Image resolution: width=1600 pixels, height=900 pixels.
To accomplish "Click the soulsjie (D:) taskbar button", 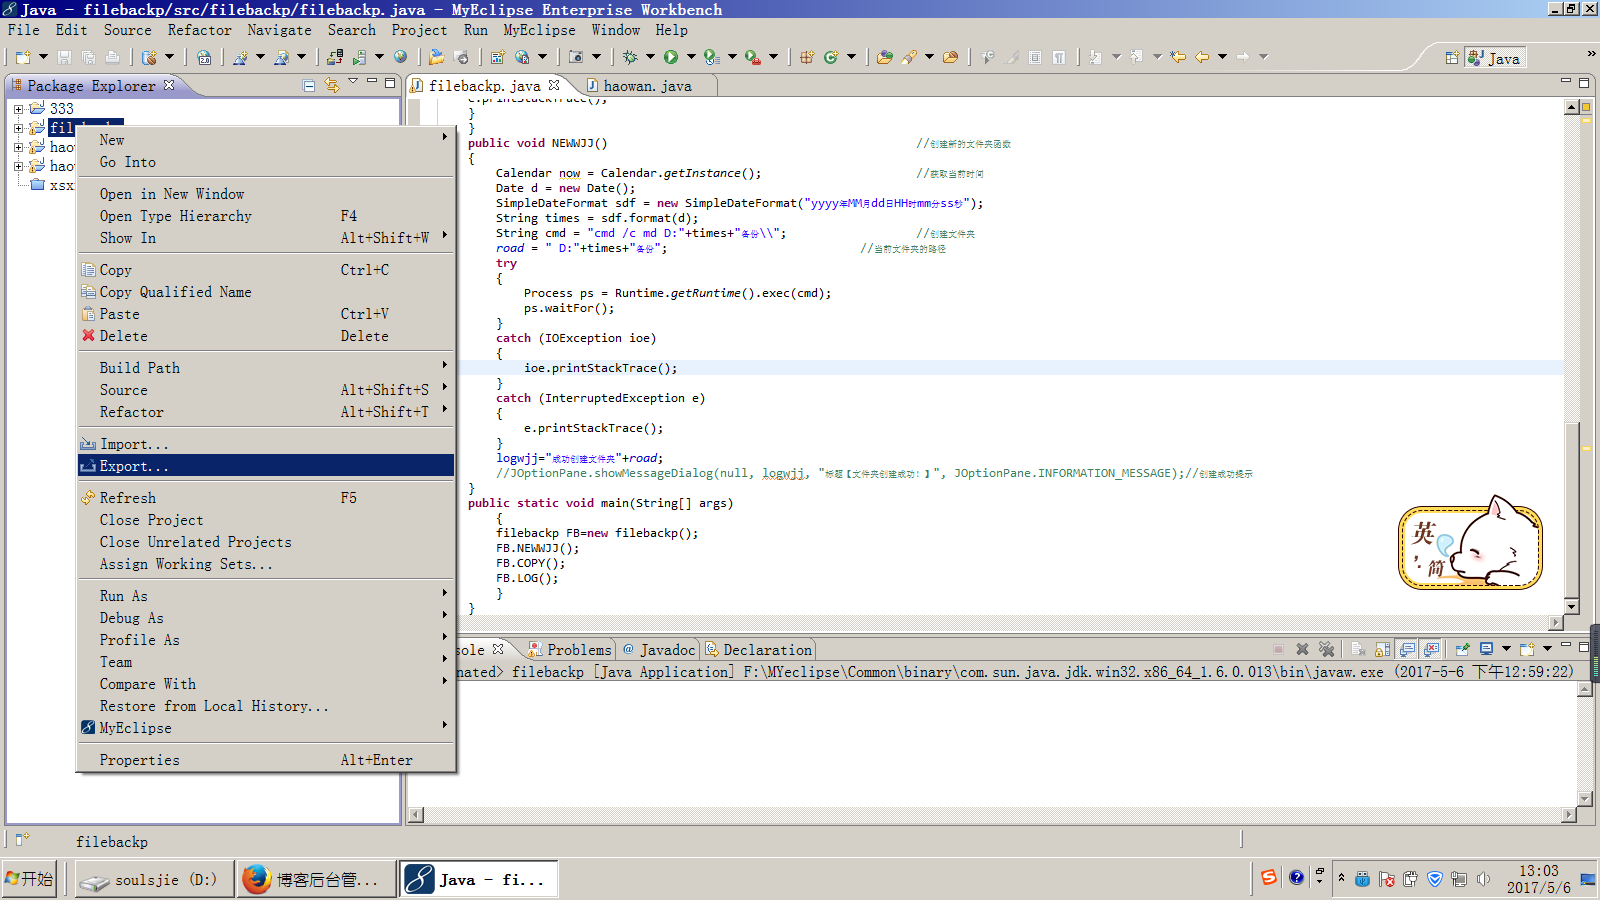I will pyautogui.click(x=155, y=879).
